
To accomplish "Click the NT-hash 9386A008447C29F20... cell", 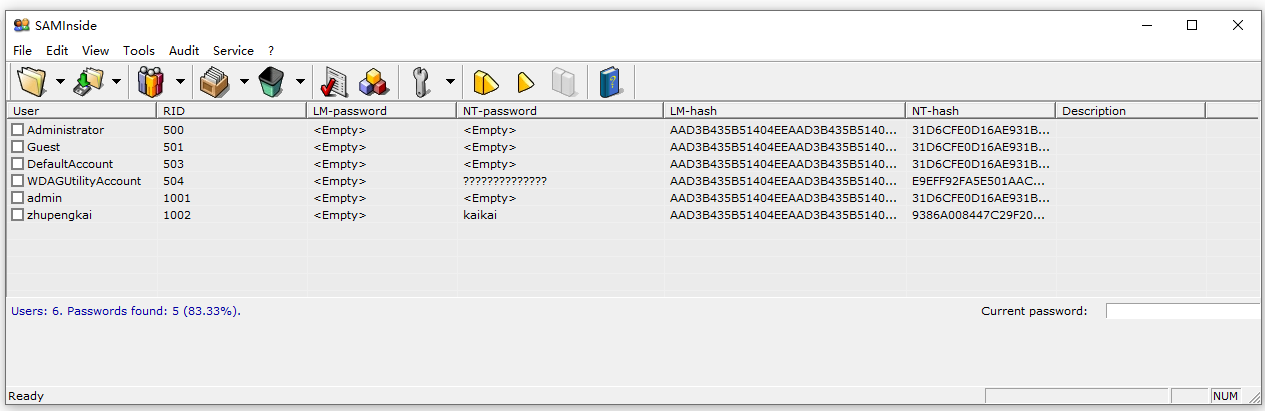I will (978, 215).
